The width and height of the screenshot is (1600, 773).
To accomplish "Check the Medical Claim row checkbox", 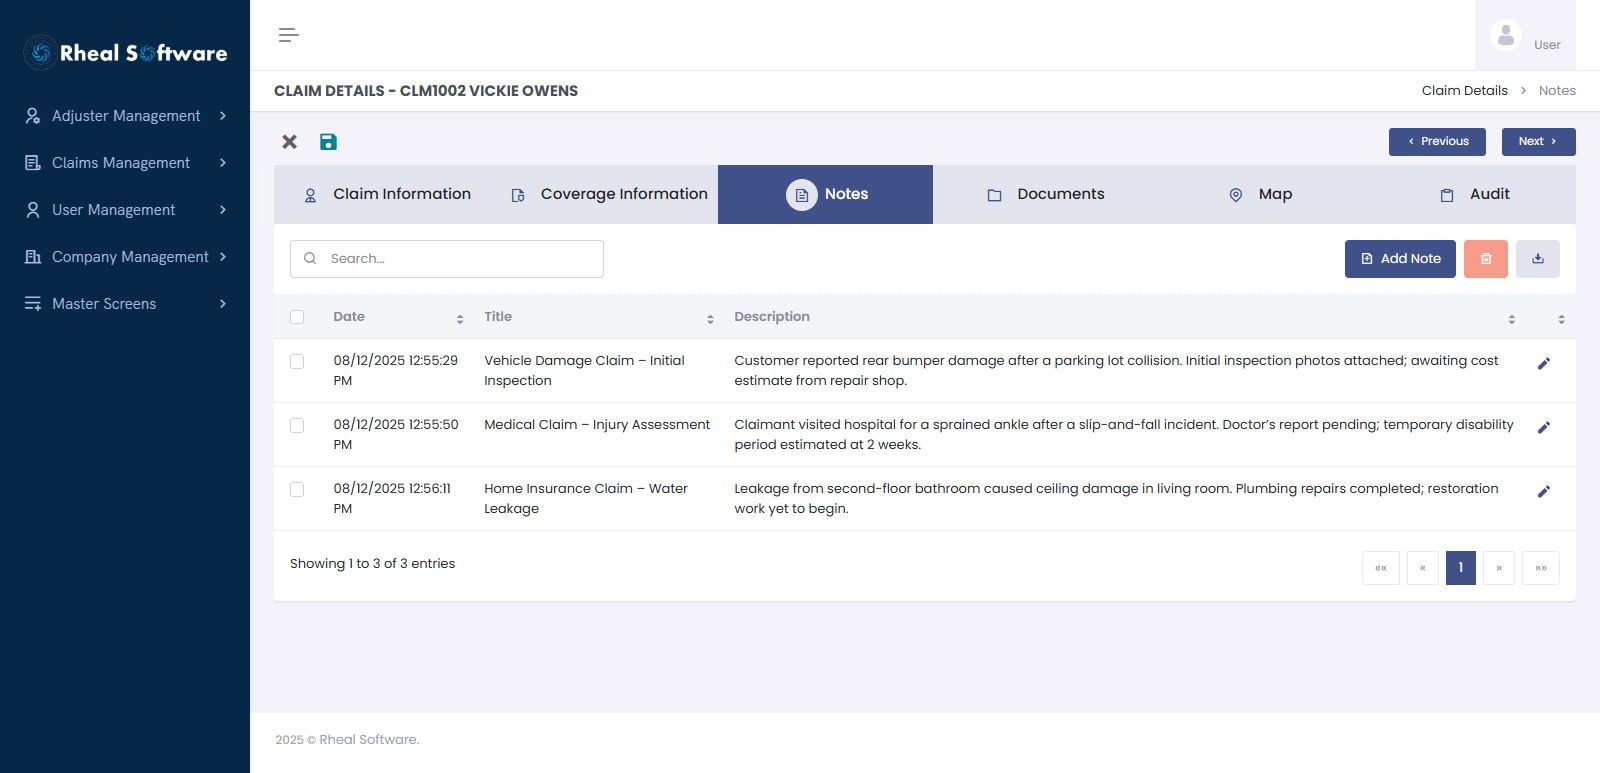I will click(x=297, y=425).
